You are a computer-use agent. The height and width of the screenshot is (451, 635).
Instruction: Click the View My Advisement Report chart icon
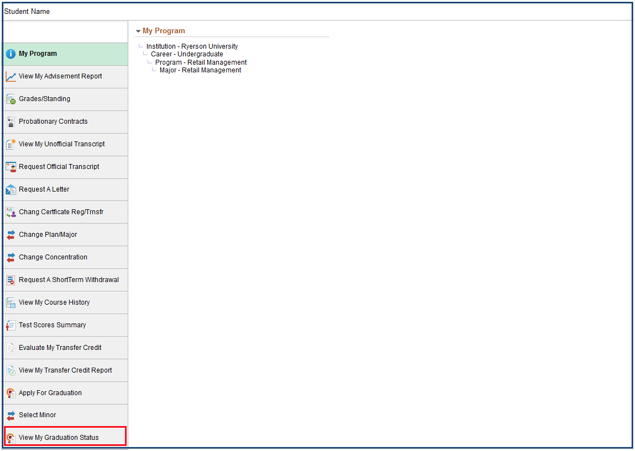pos(11,77)
